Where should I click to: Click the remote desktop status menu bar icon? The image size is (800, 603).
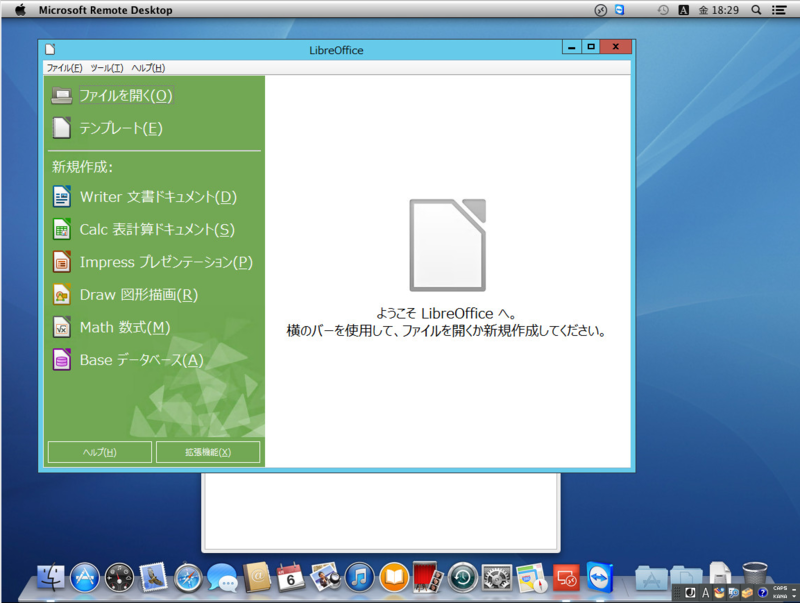click(x=601, y=10)
